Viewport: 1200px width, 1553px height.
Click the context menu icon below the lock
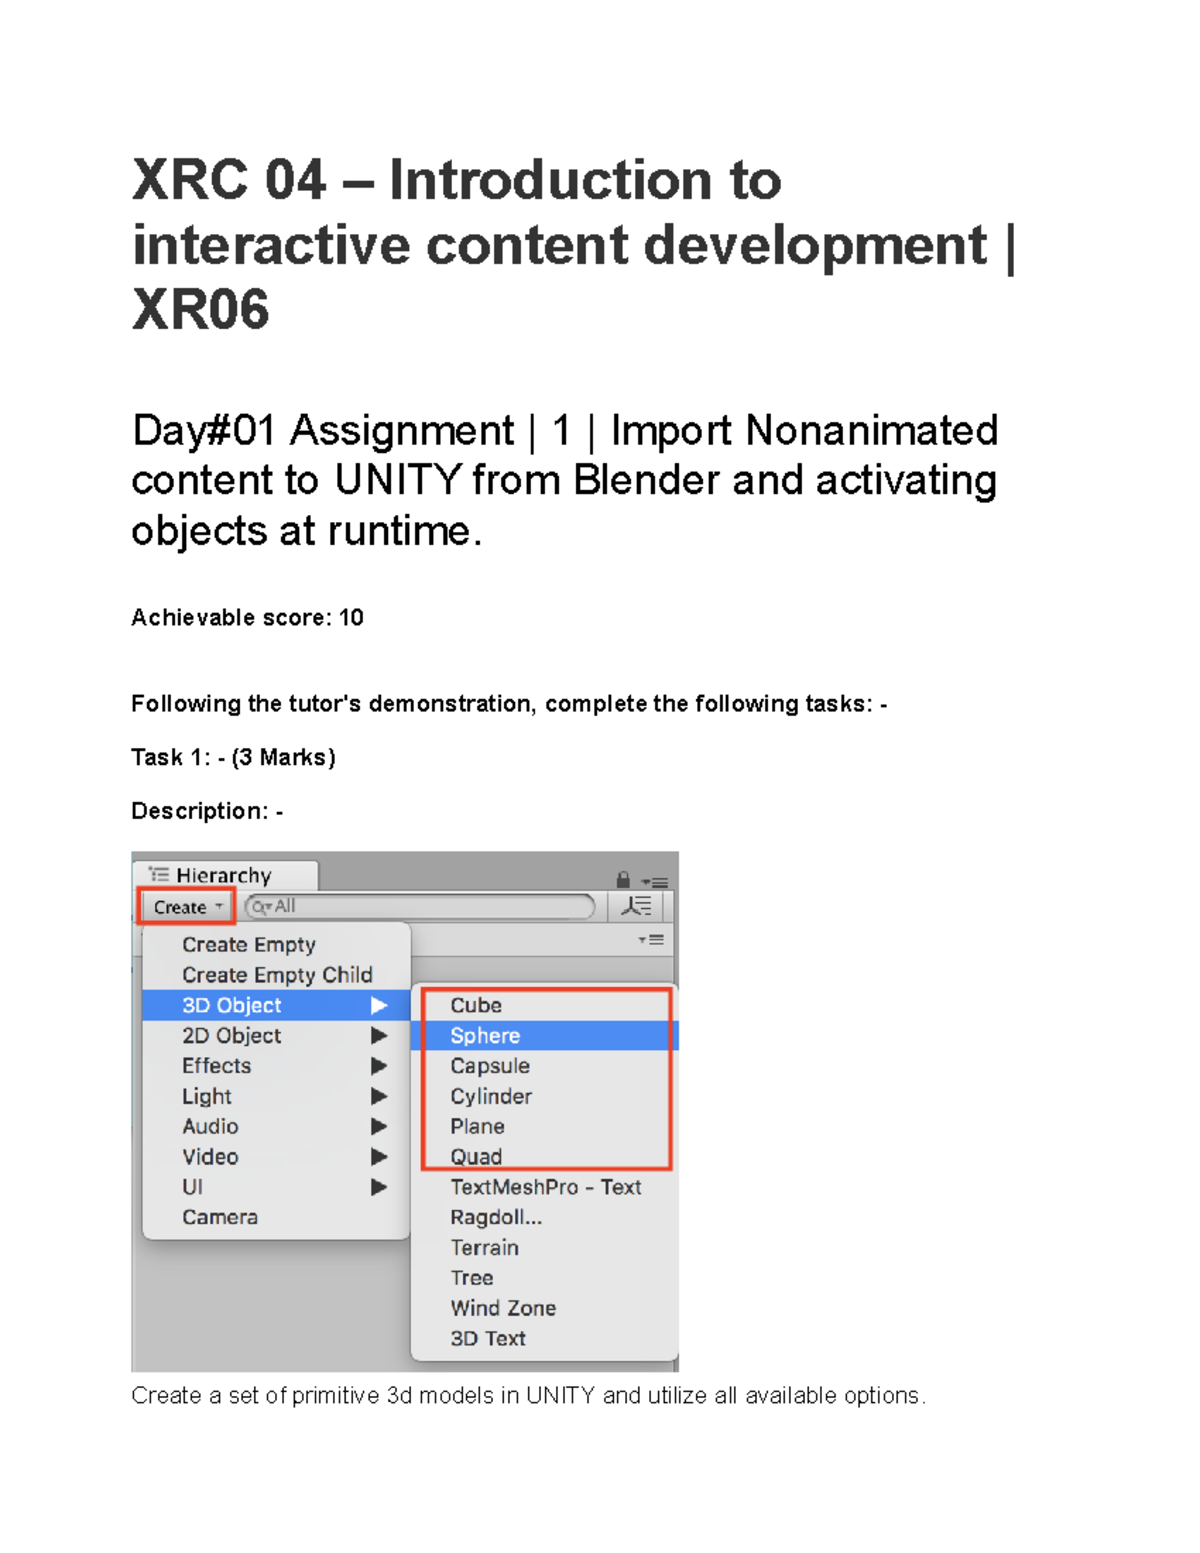point(649,938)
